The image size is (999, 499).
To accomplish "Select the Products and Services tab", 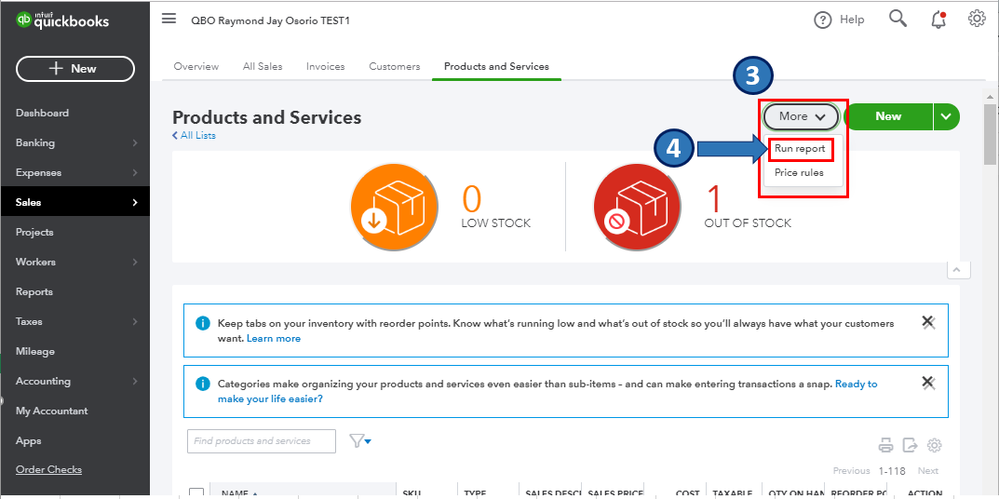I will (x=496, y=66).
